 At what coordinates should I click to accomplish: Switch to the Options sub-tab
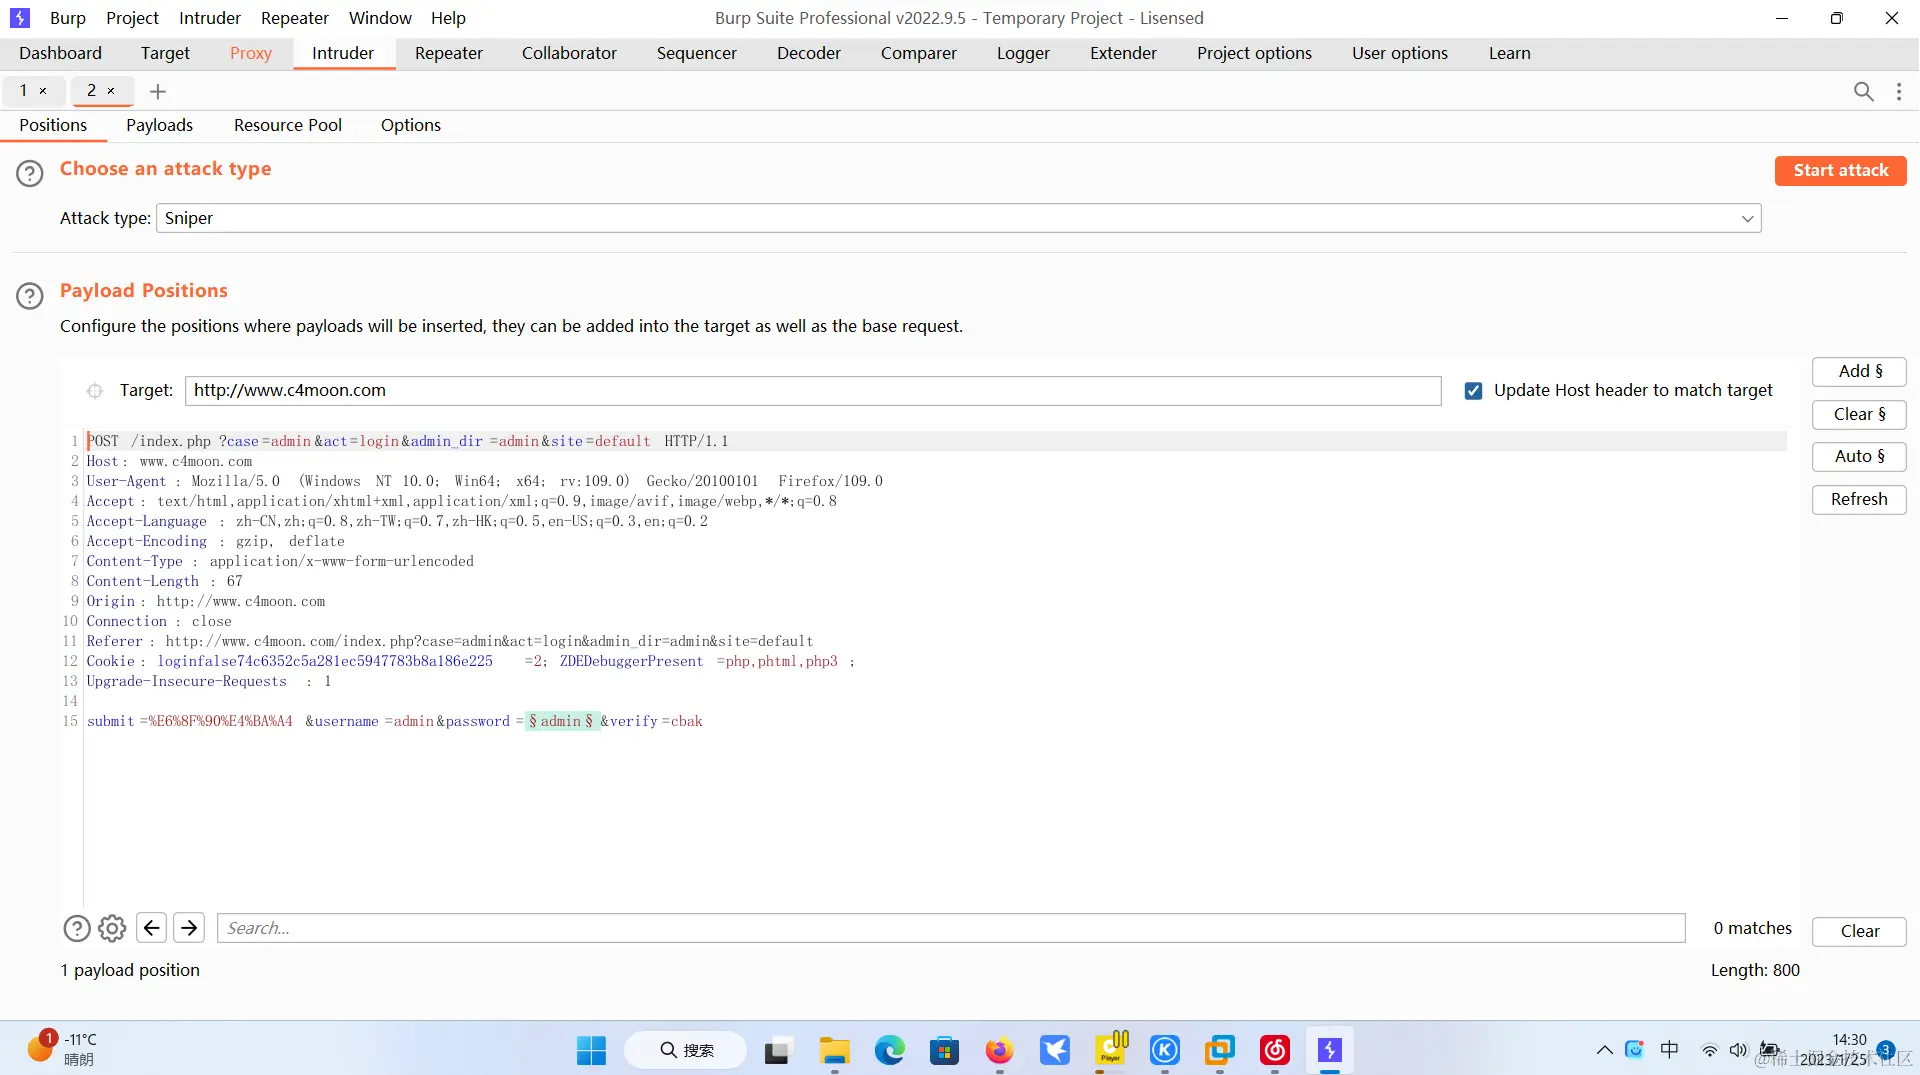point(411,125)
